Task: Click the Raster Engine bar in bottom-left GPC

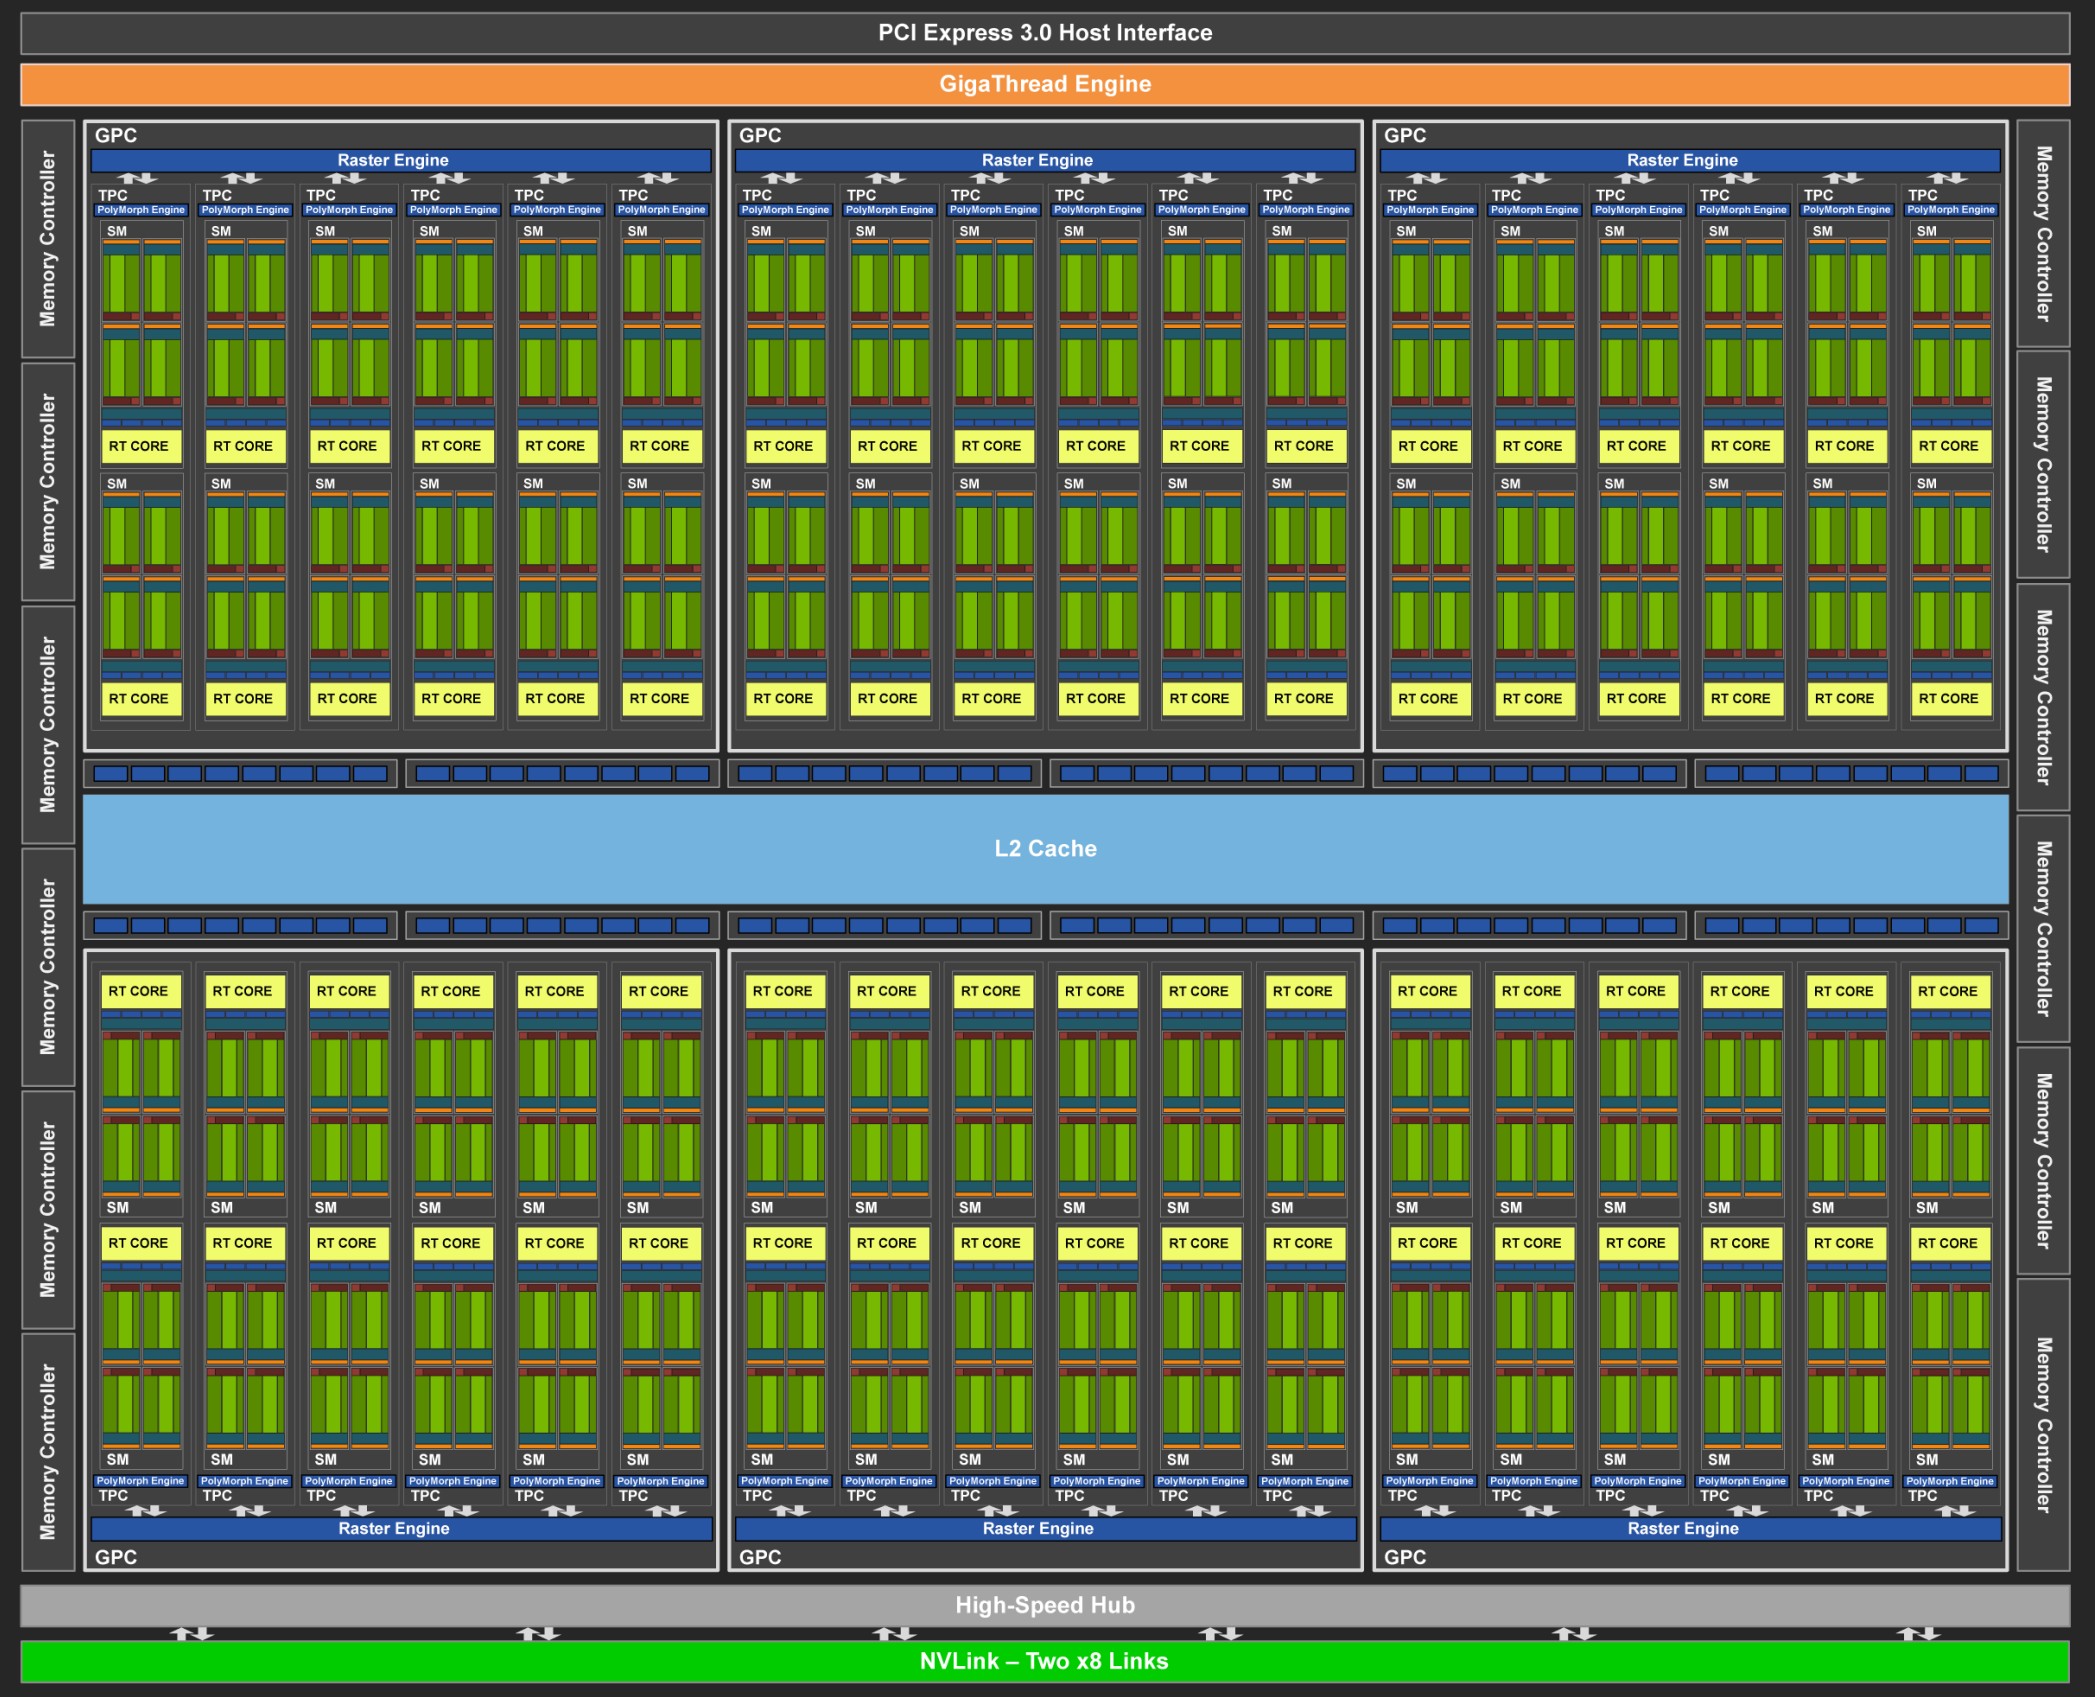Action: click(400, 1528)
